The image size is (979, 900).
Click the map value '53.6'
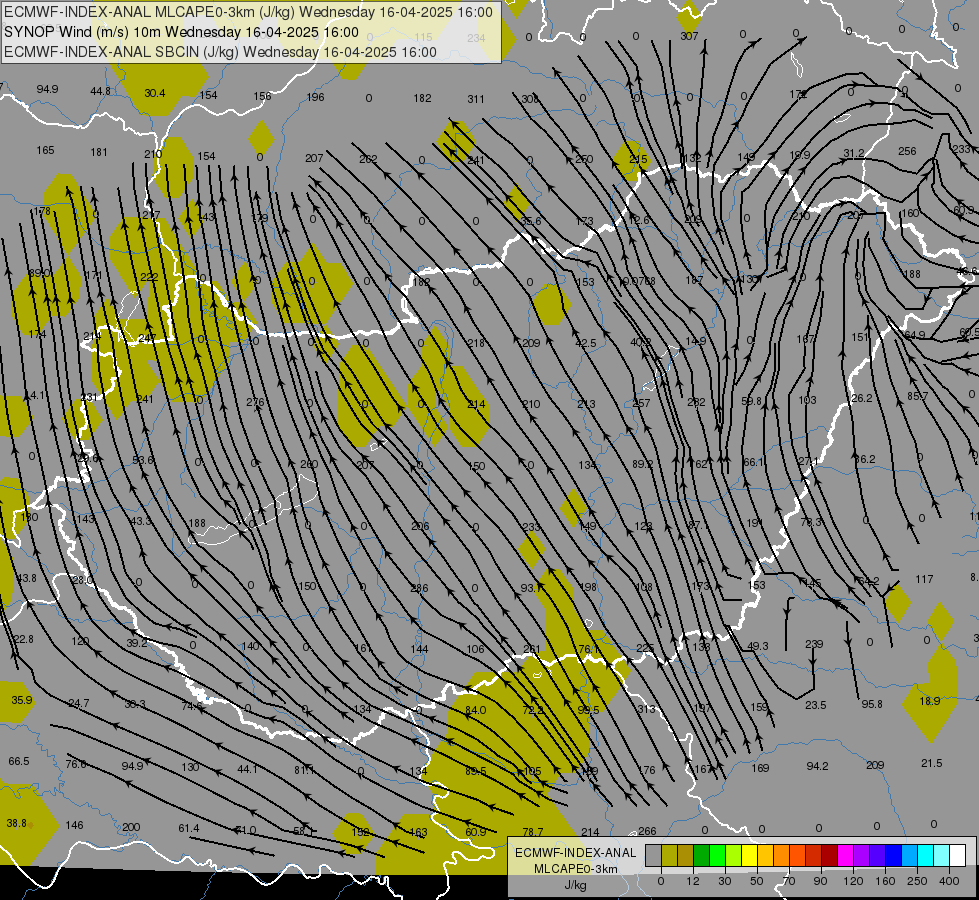143,460
